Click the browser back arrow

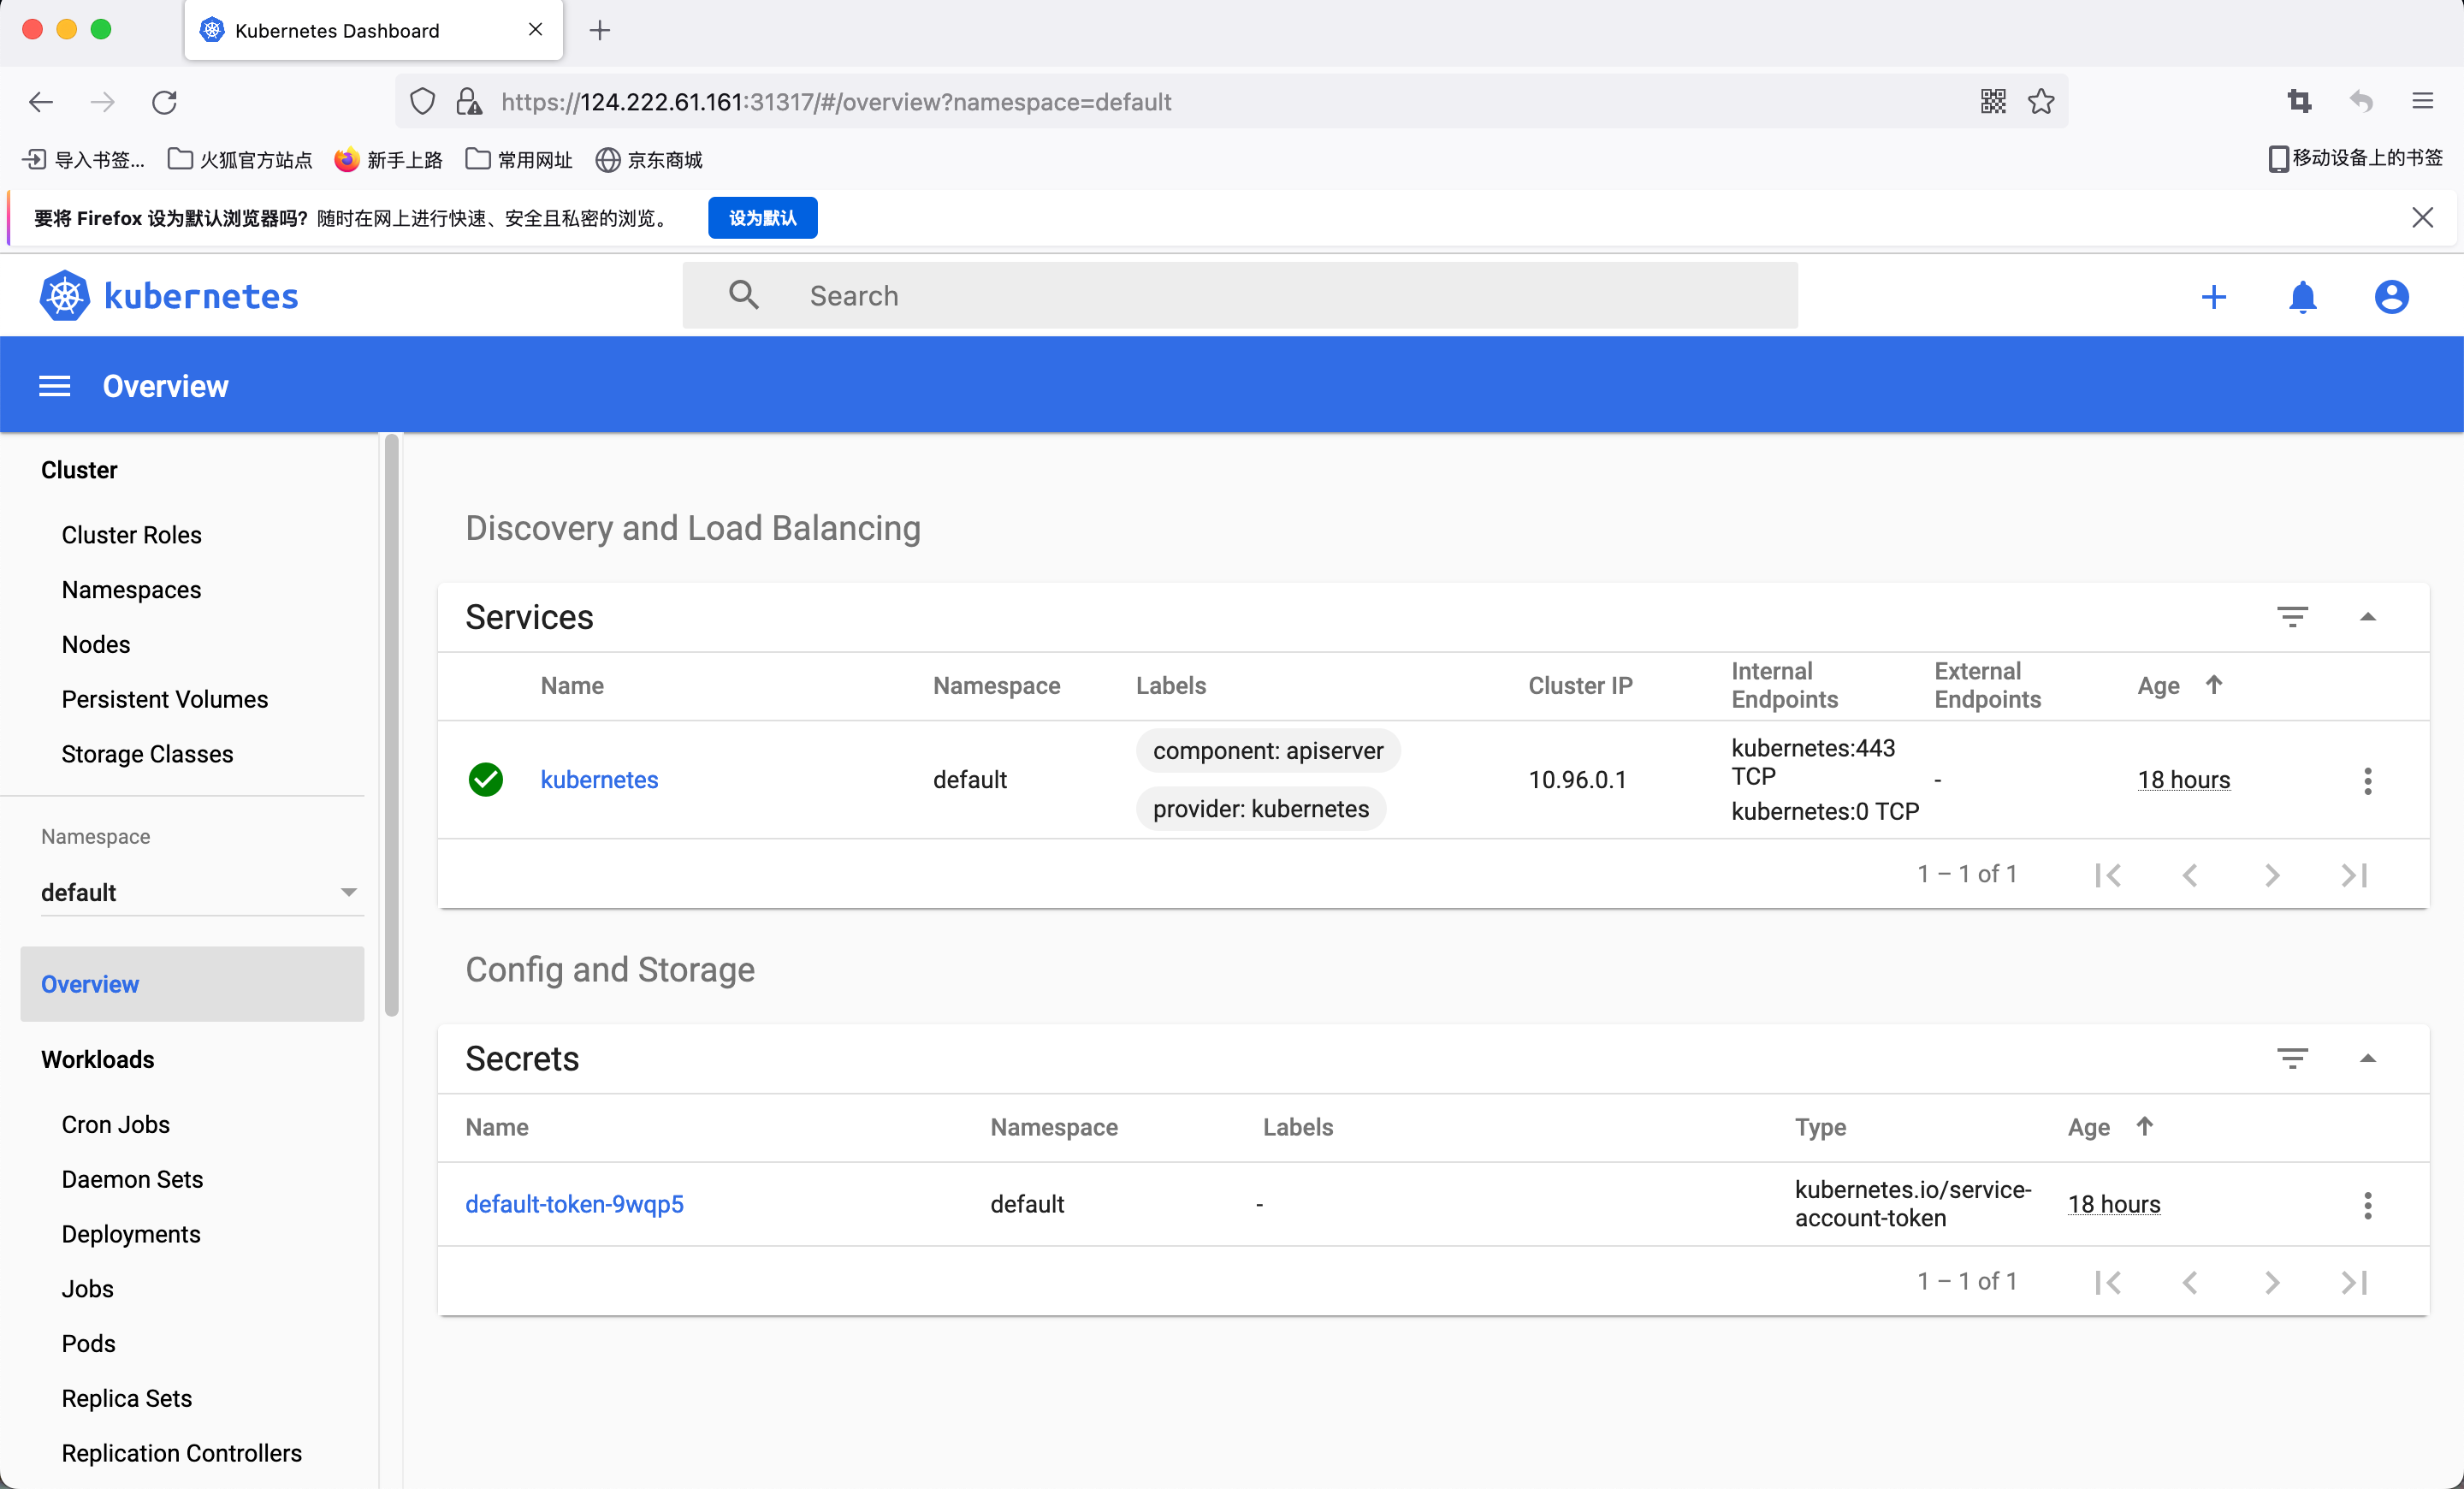(x=41, y=102)
